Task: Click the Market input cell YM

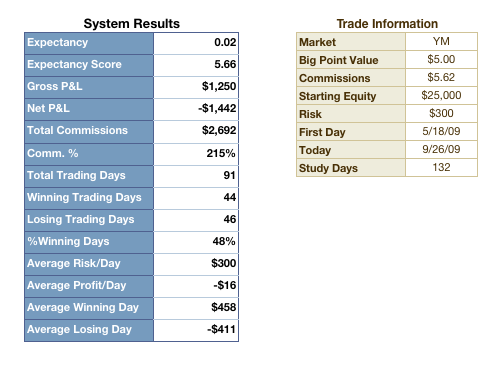Action: point(441,42)
